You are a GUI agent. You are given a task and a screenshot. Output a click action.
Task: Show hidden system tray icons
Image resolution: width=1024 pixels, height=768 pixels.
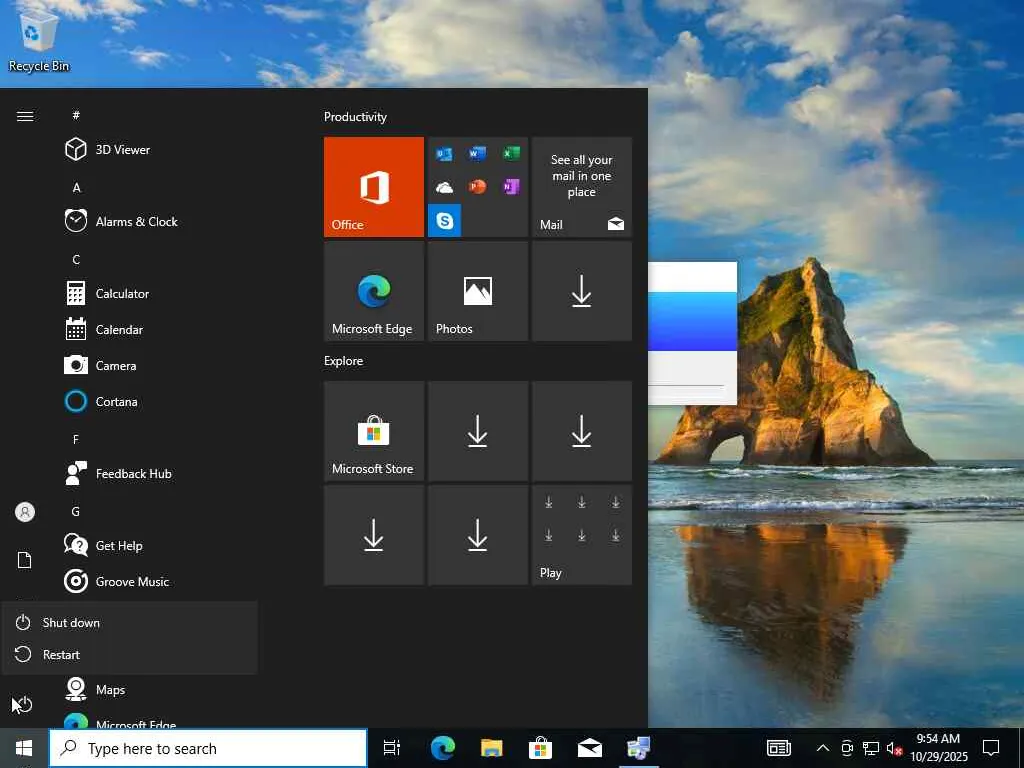(x=823, y=748)
